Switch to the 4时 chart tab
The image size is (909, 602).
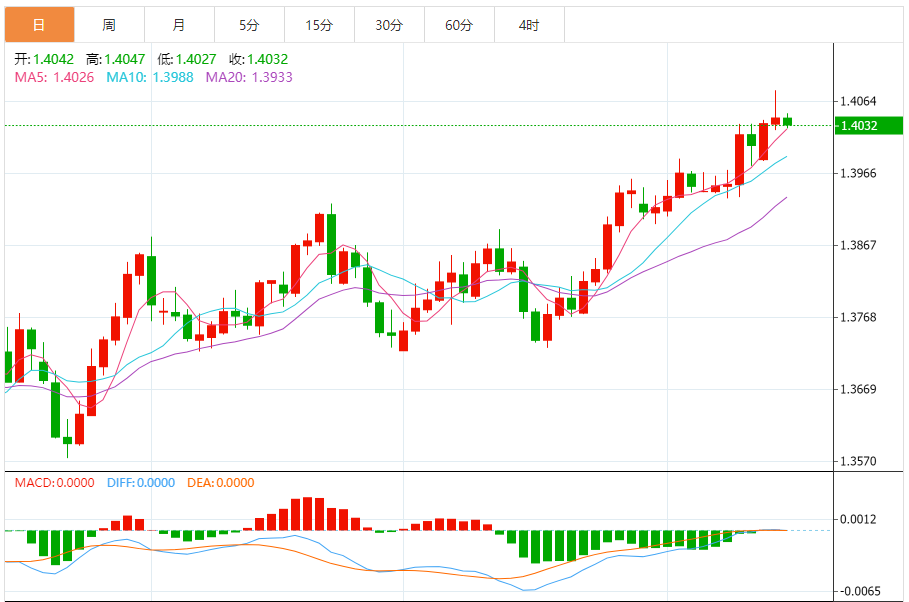coord(529,25)
